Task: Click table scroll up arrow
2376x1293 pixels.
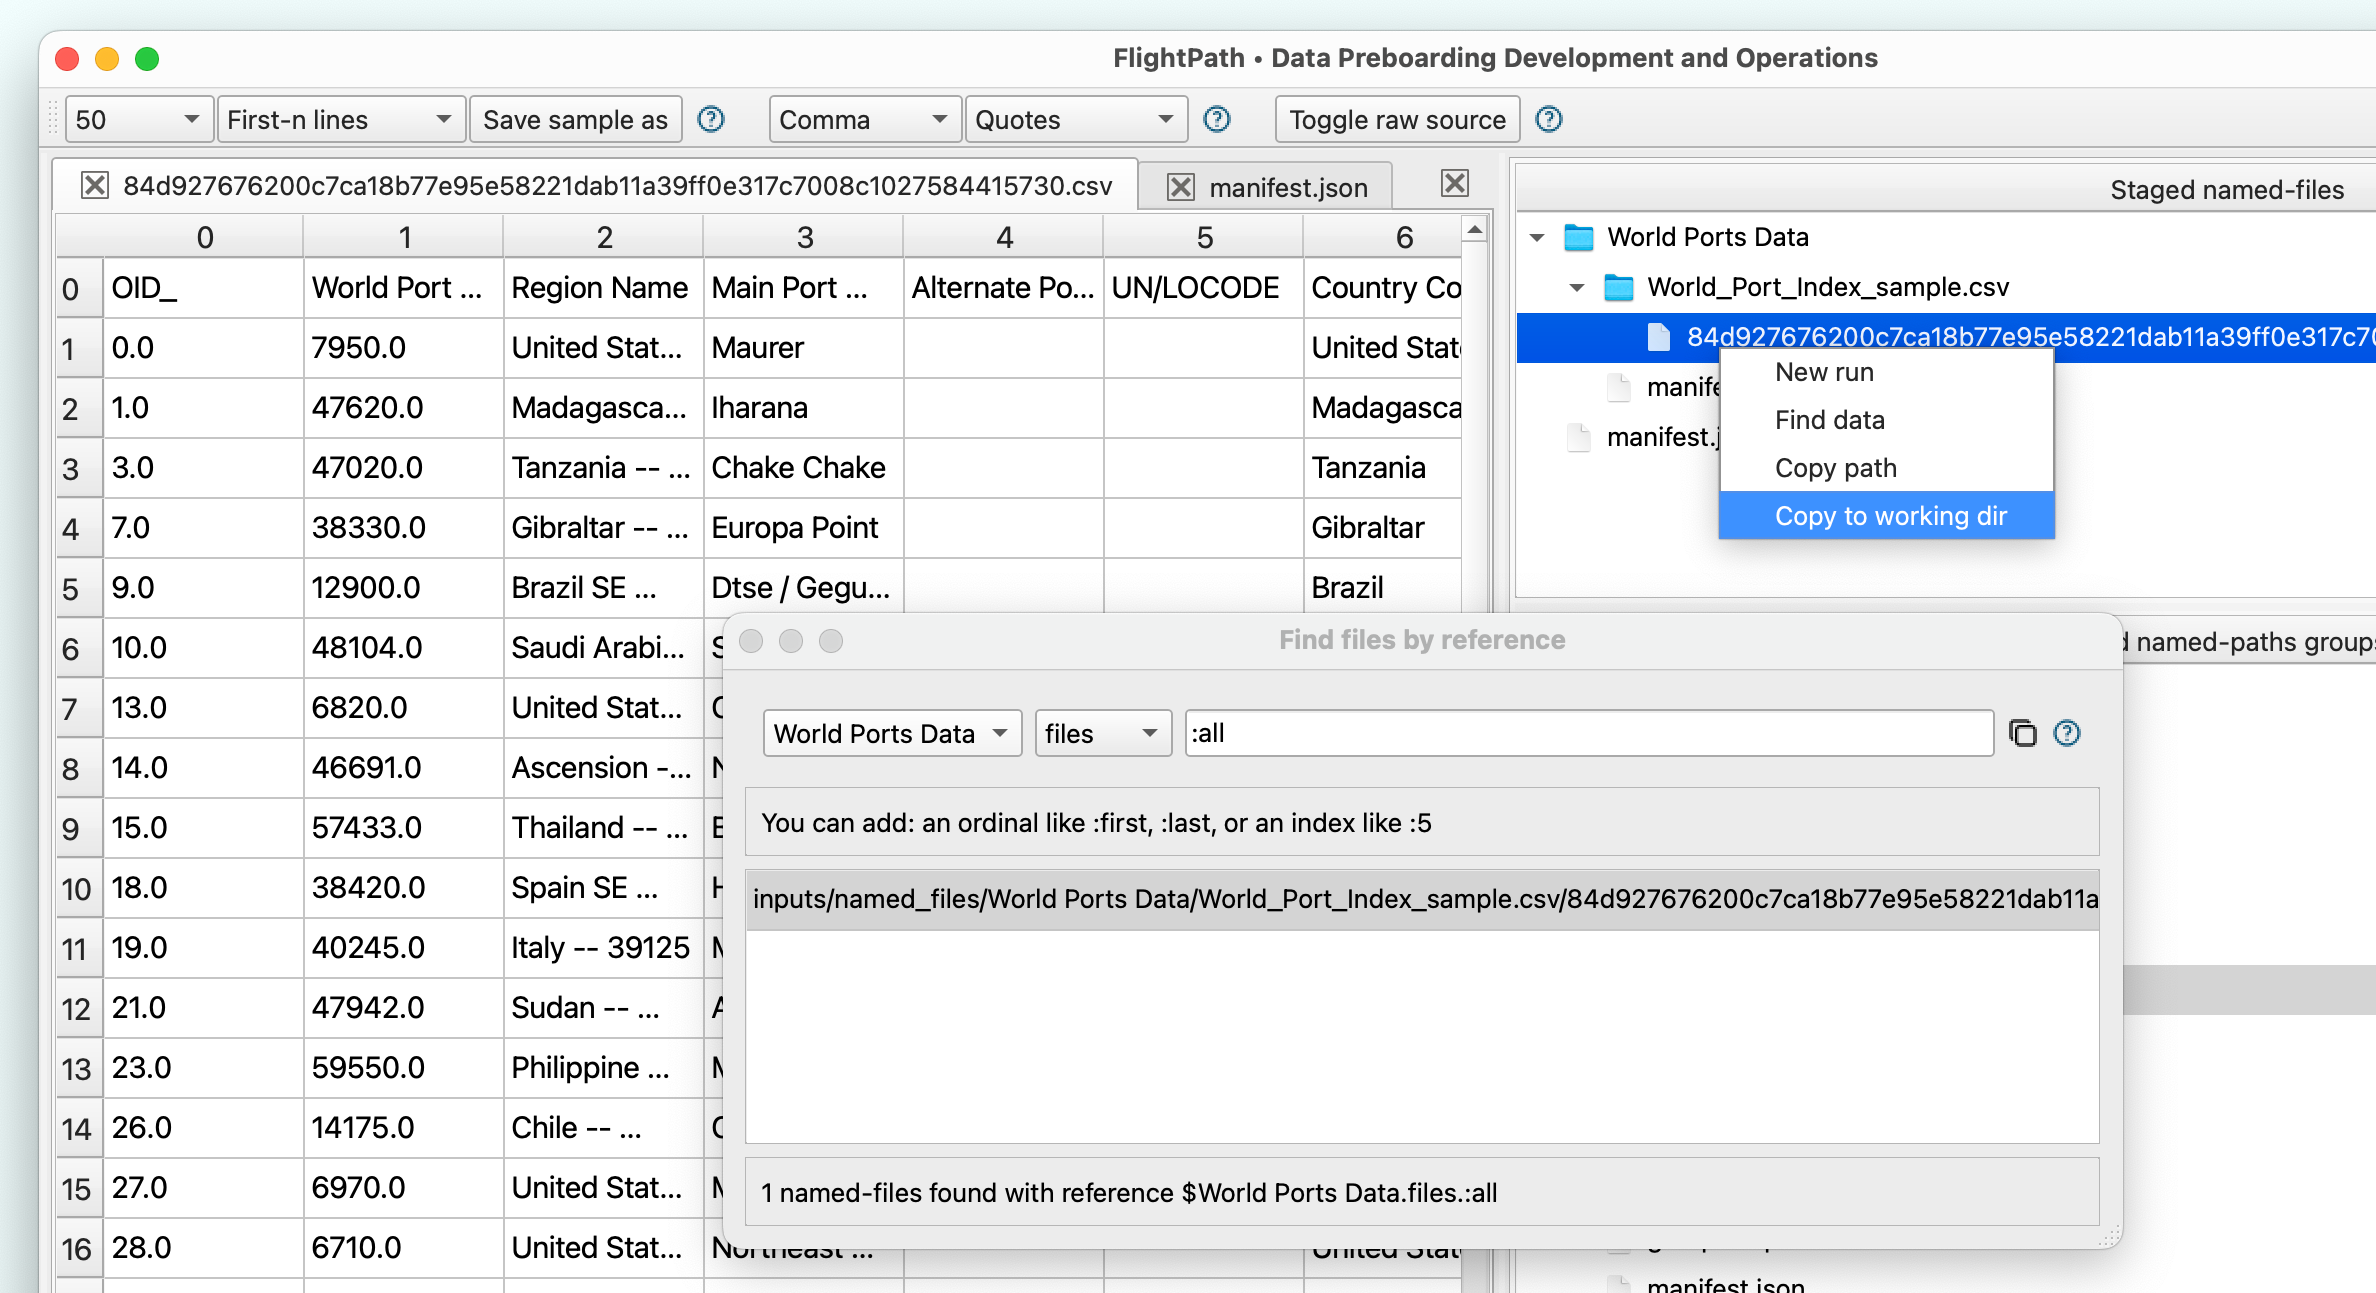Action: [x=1474, y=230]
